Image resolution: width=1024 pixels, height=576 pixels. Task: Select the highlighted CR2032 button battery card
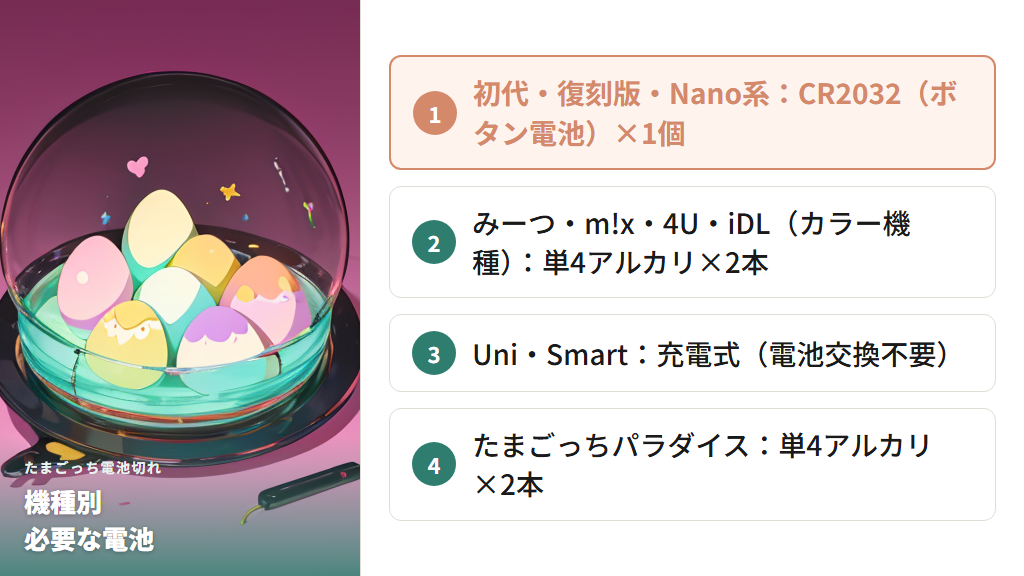692,113
